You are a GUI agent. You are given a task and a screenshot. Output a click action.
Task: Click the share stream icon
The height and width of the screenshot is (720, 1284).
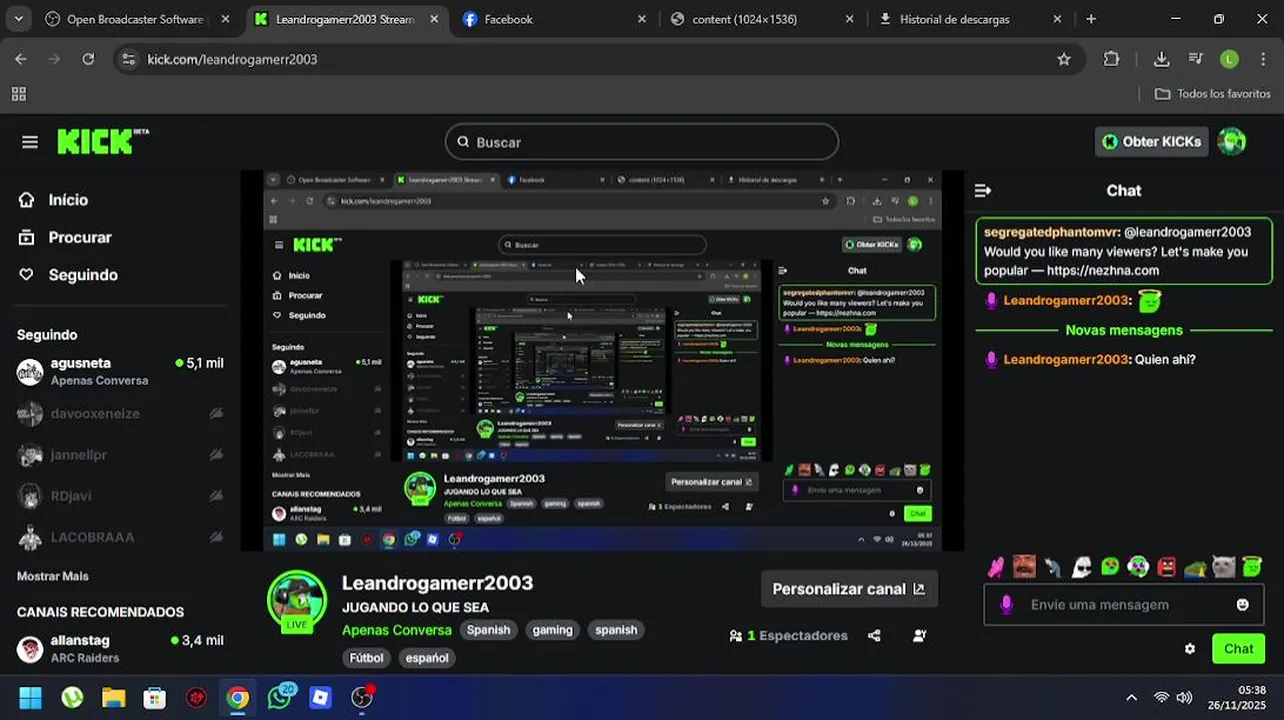pyautogui.click(x=874, y=636)
